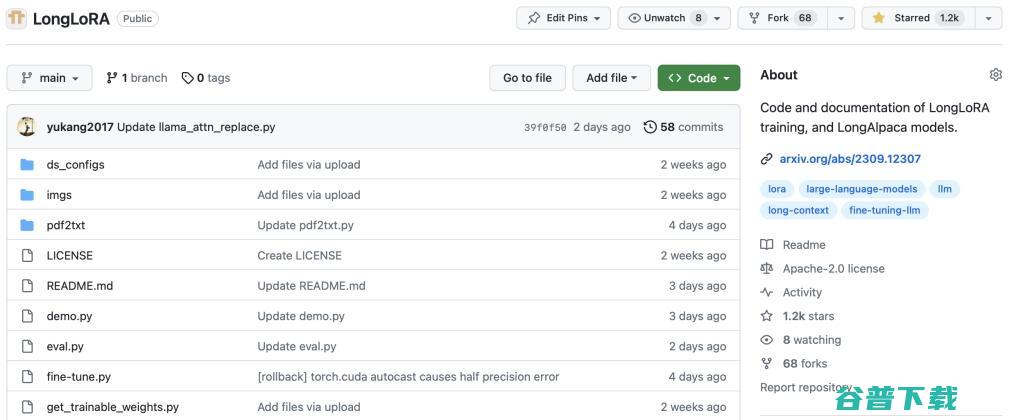Open the 0 tags link
The width and height of the screenshot is (1014, 420).
tap(206, 78)
